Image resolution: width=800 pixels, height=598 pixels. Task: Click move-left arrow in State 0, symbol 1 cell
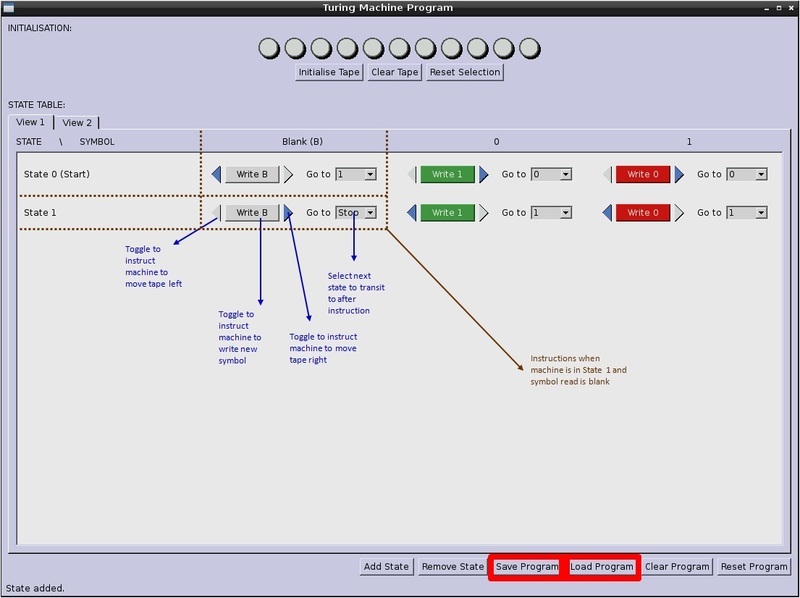[x=608, y=174]
